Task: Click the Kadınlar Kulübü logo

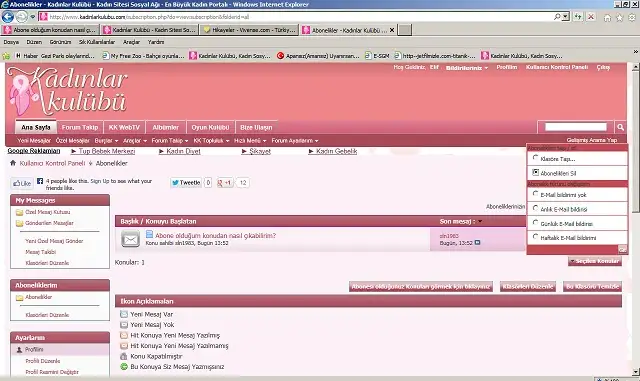Action: [68, 91]
